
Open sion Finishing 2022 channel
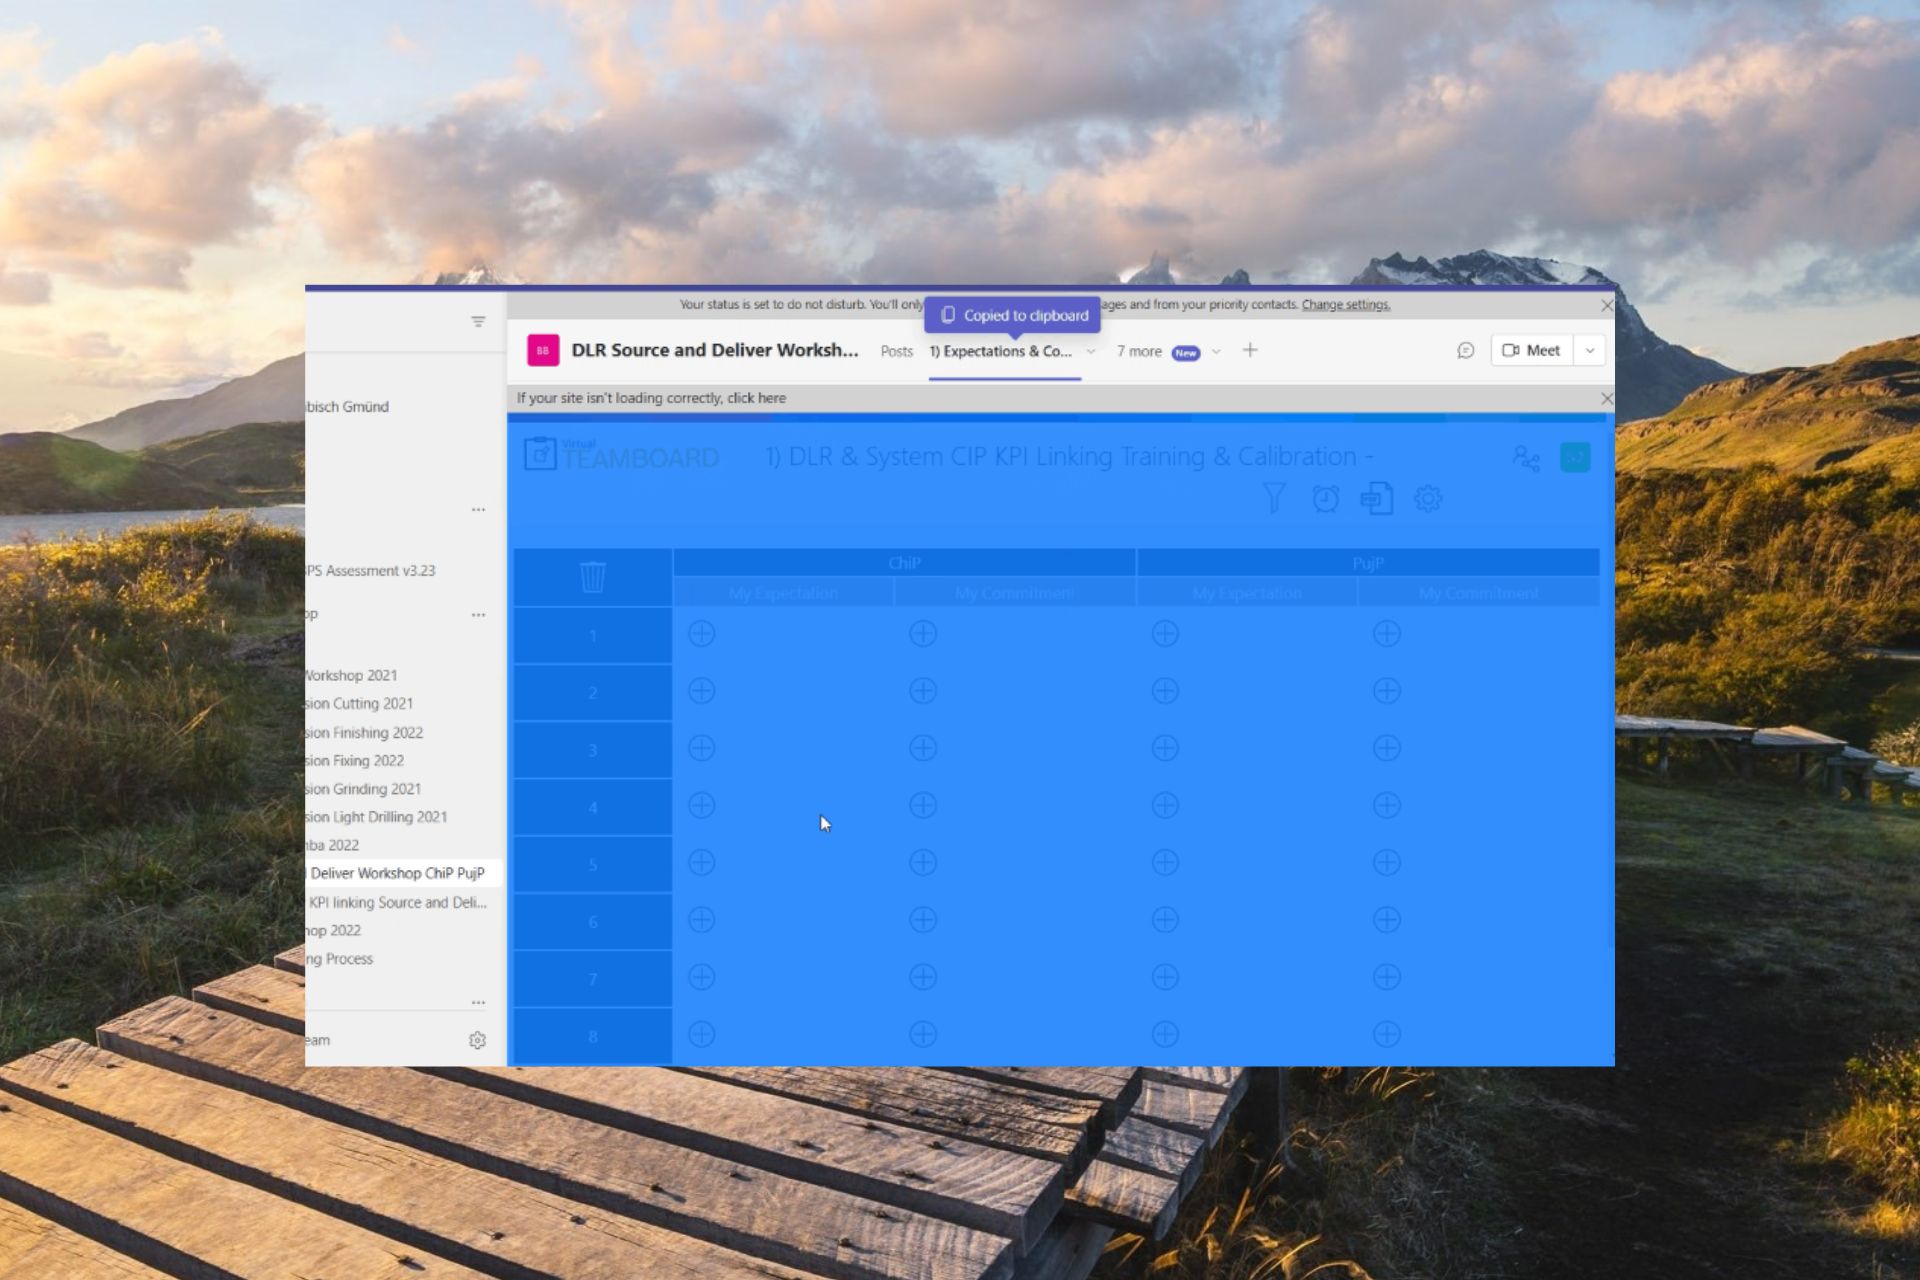365,732
